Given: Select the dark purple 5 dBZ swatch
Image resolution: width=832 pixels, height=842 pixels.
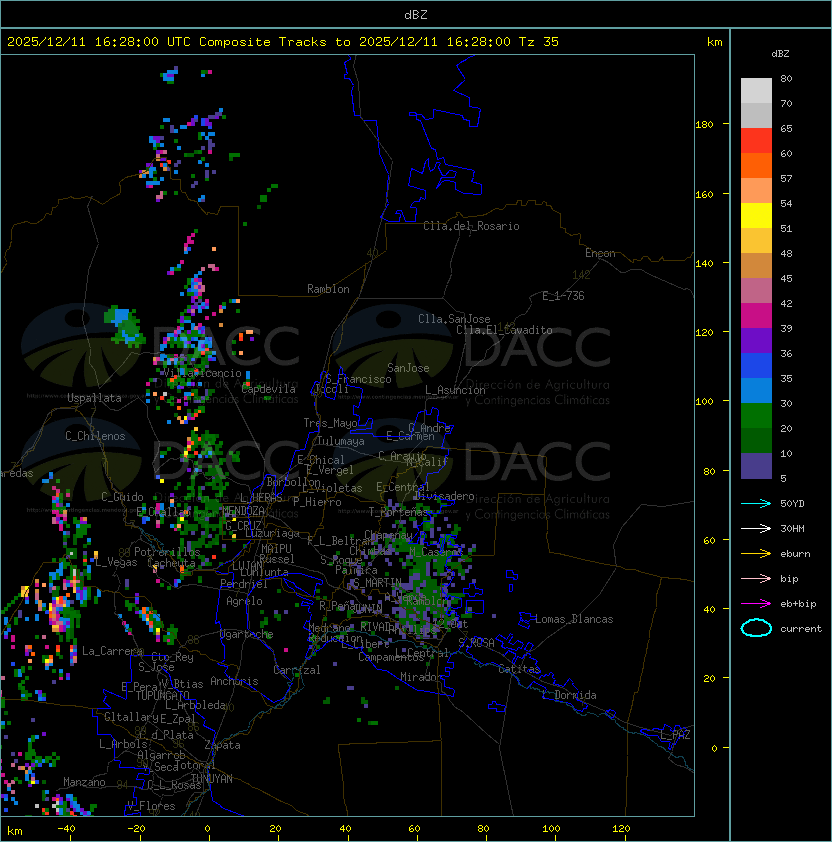Looking at the screenshot, I should (756, 466).
